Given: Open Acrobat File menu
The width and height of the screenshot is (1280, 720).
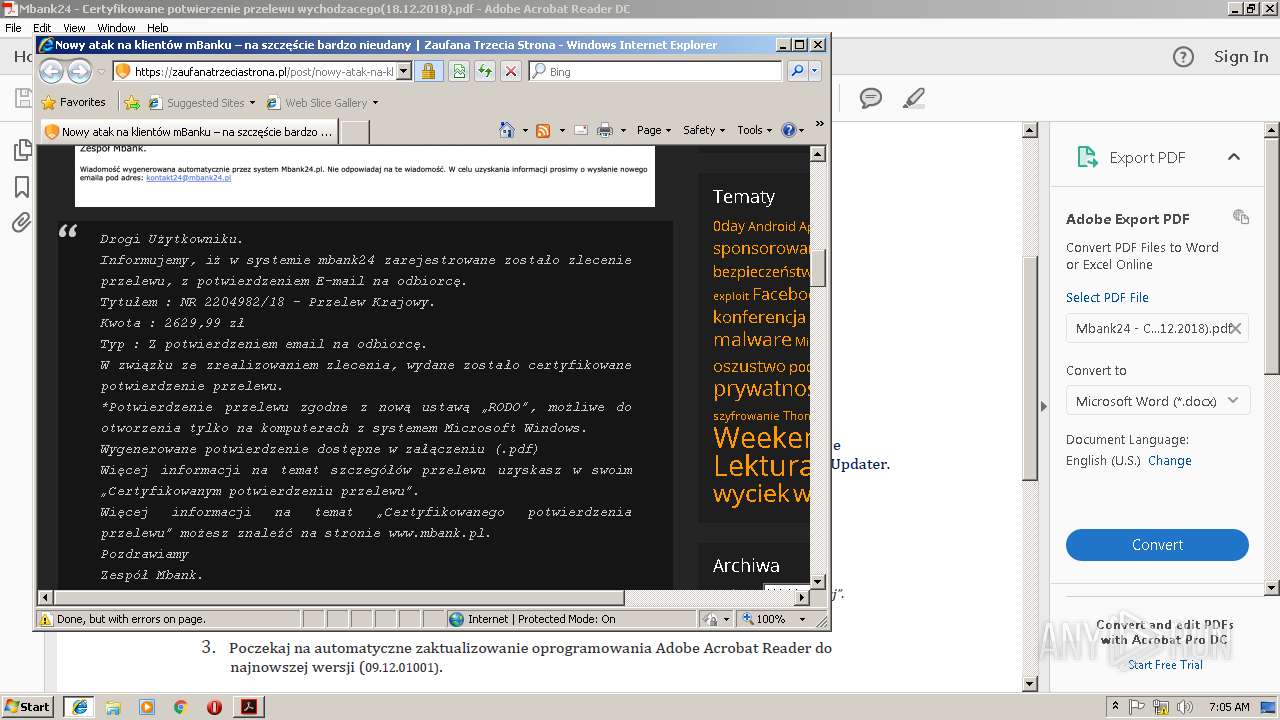Looking at the screenshot, I should [13, 28].
